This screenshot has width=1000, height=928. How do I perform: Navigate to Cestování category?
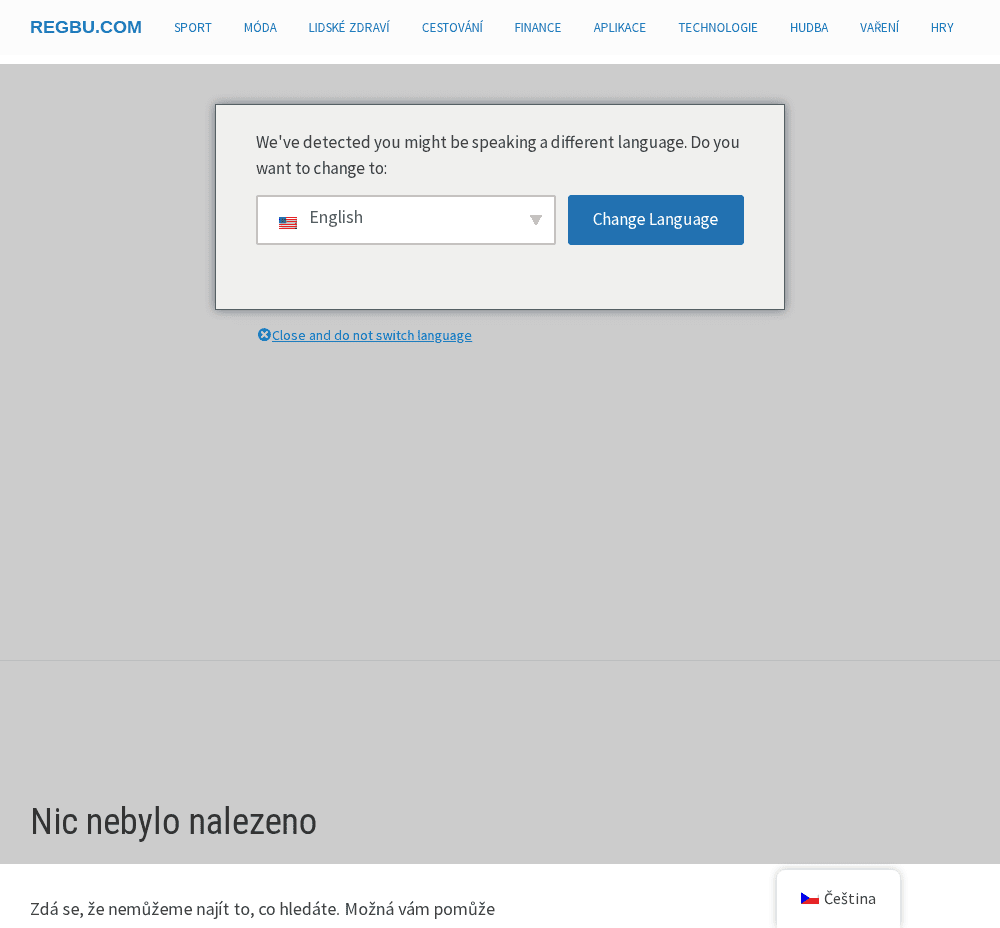point(452,28)
